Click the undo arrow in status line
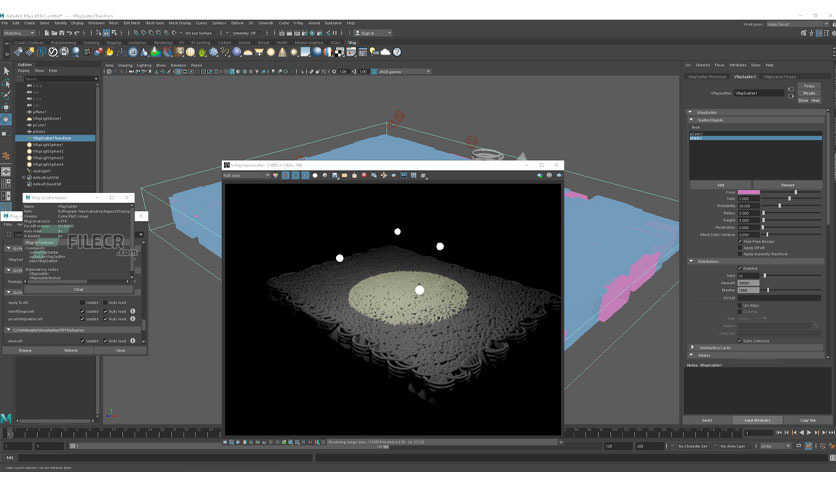The width and height of the screenshot is (836, 484). (x=69, y=33)
